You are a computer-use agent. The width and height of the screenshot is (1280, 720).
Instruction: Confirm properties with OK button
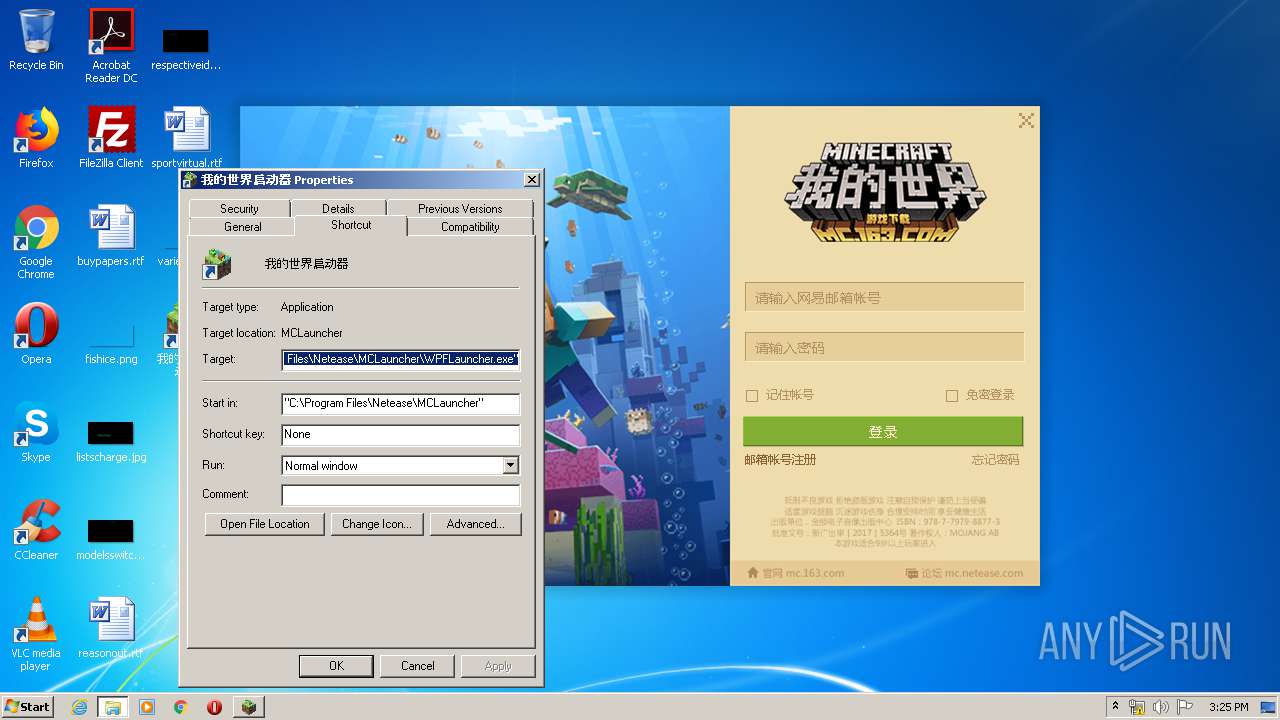pyautogui.click(x=336, y=666)
